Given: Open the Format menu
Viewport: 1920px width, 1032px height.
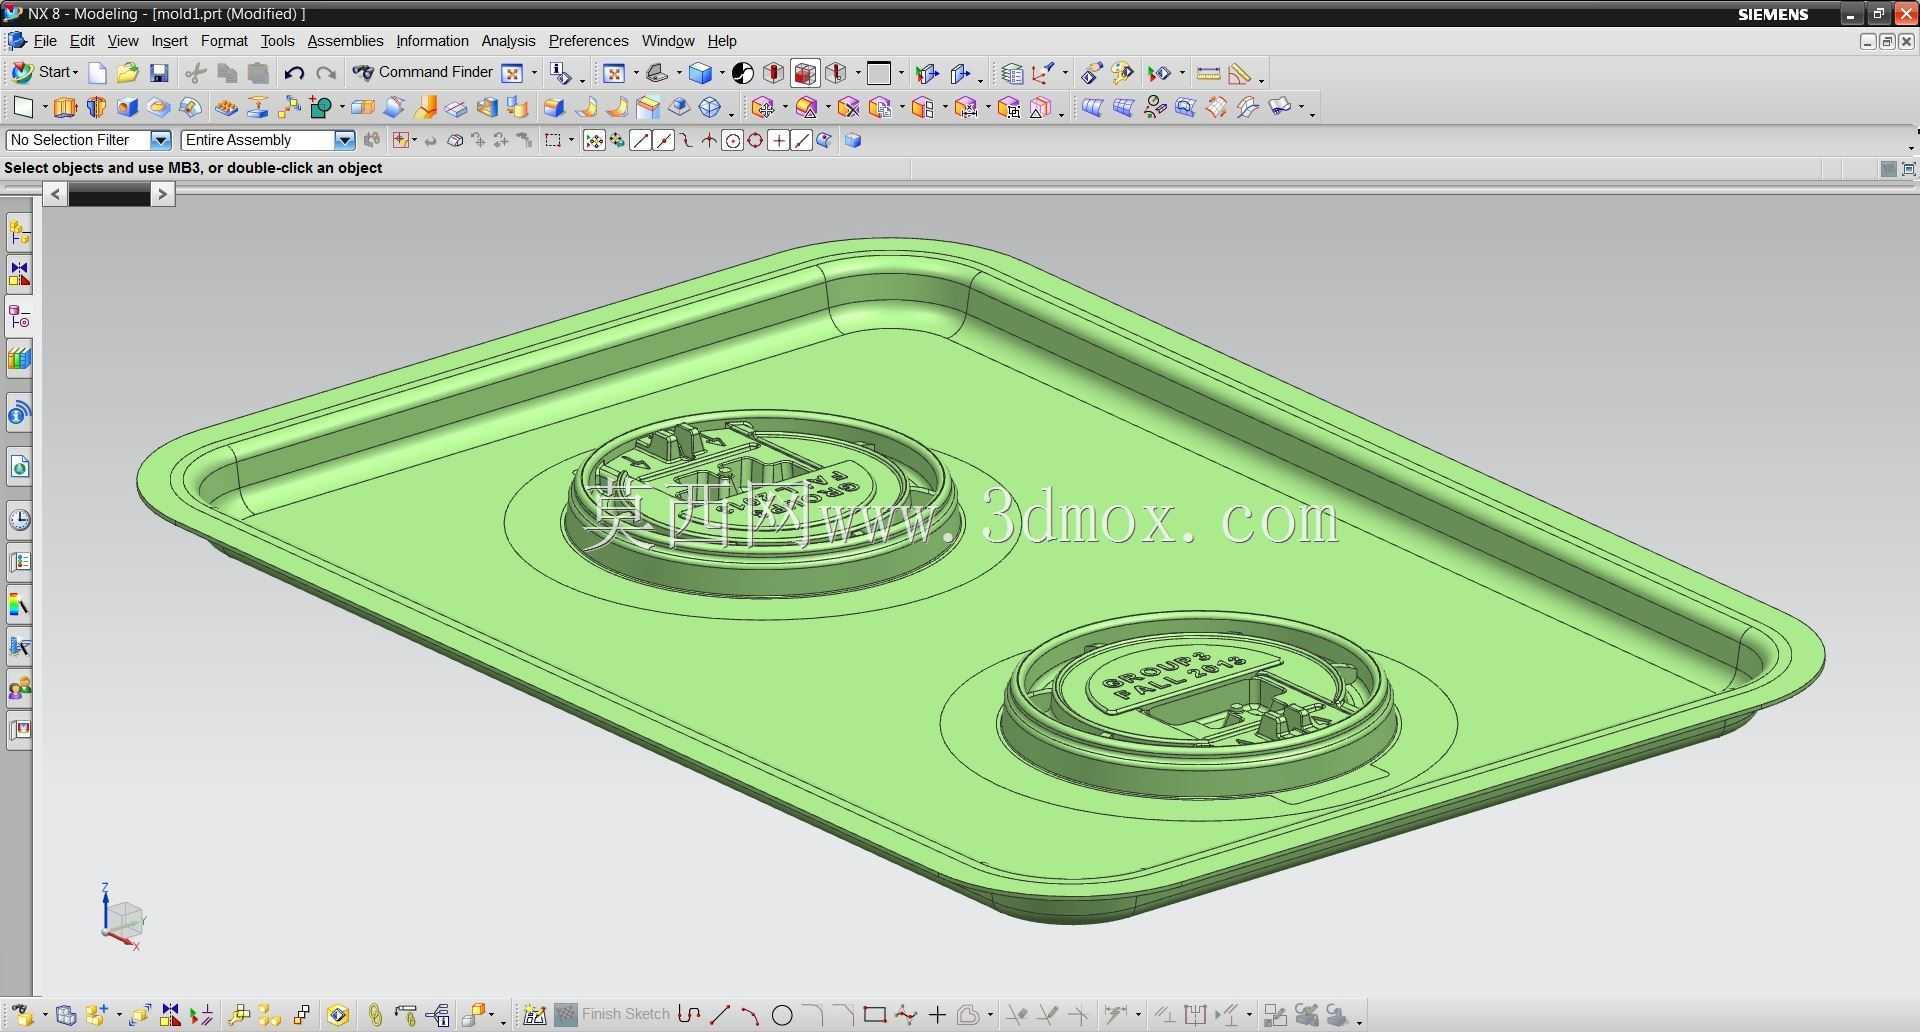Looking at the screenshot, I should click(224, 41).
